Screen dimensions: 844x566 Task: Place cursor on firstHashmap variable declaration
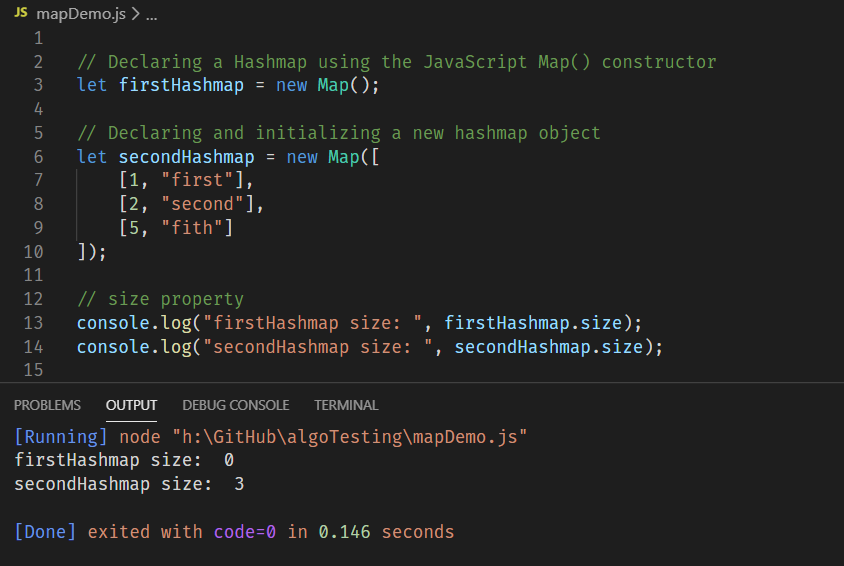click(x=181, y=85)
